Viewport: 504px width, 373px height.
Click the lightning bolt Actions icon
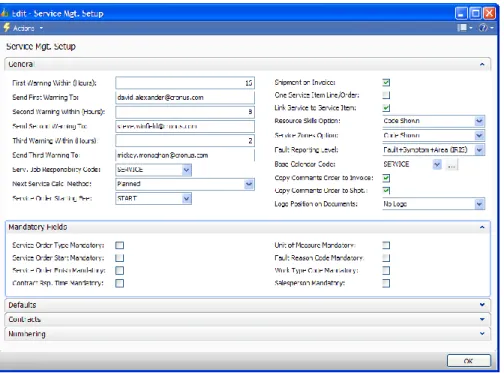[6, 28]
